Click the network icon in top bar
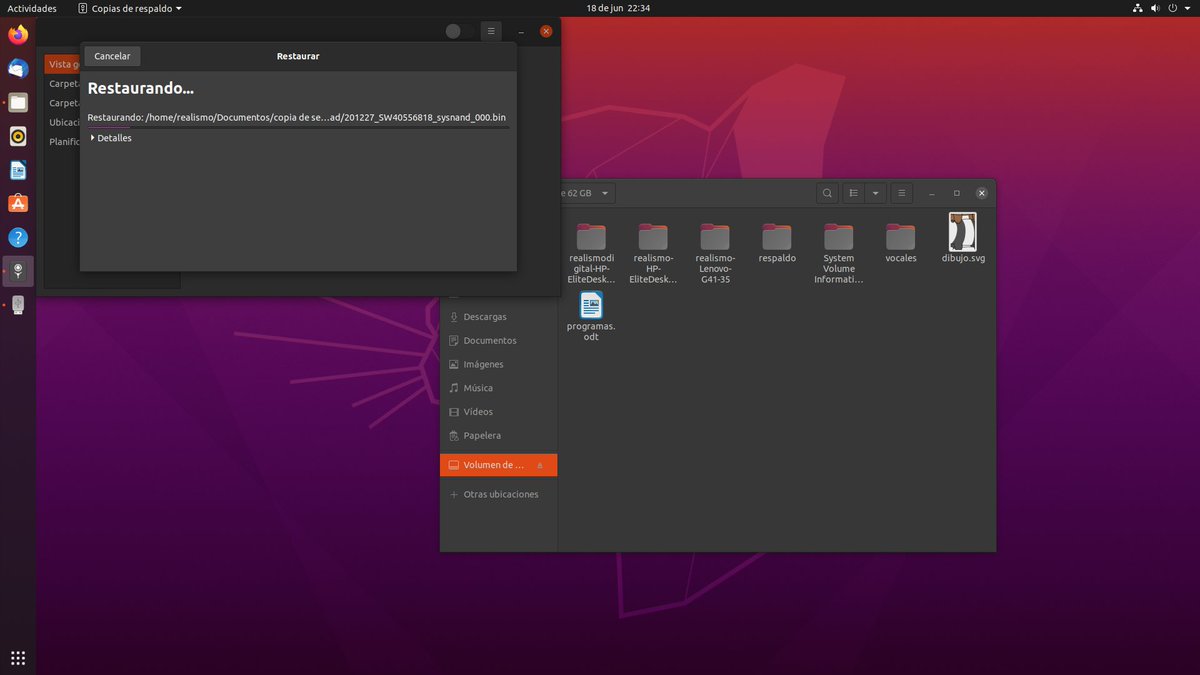Screen dimensions: 1200x675 (x=1138, y=8)
